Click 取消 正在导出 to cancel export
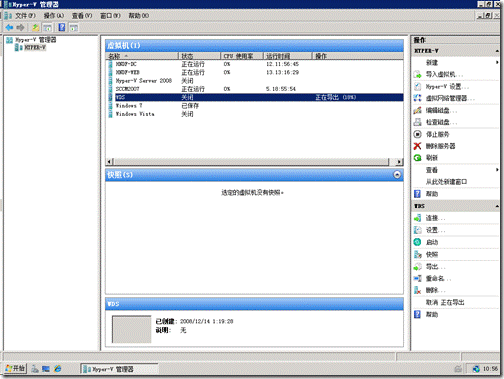Viewport: 504px width, 379px height. point(445,303)
